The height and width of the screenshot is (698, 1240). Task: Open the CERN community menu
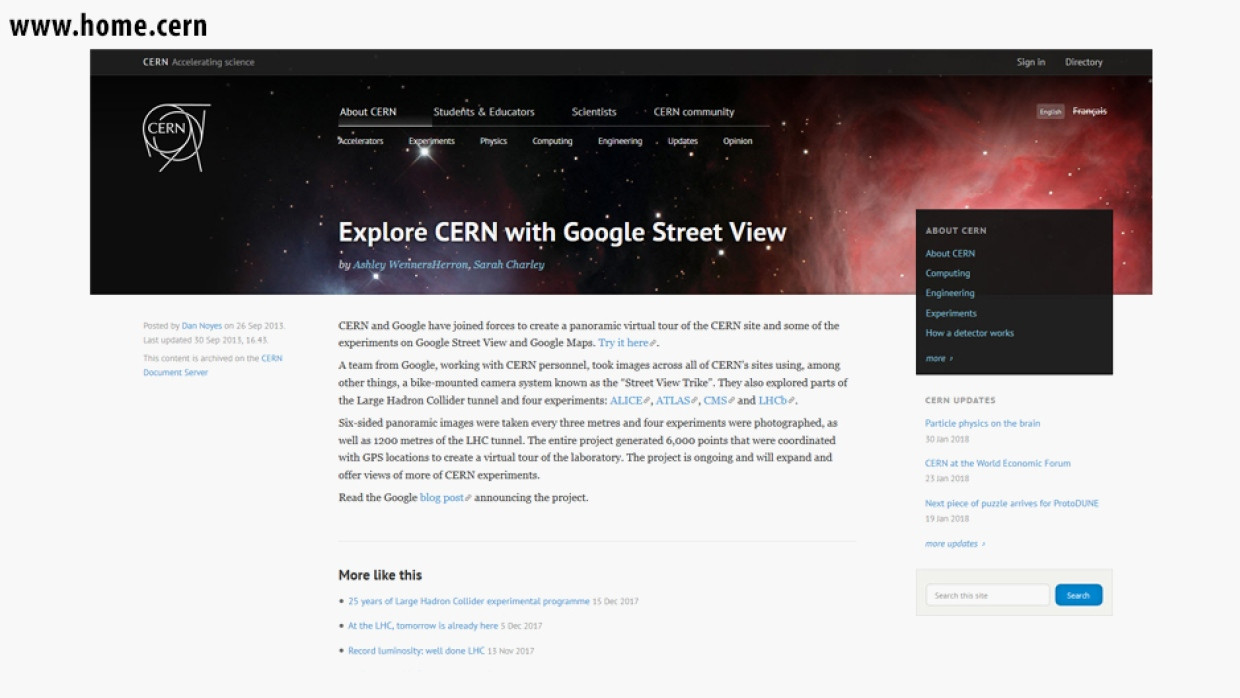[x=694, y=112]
